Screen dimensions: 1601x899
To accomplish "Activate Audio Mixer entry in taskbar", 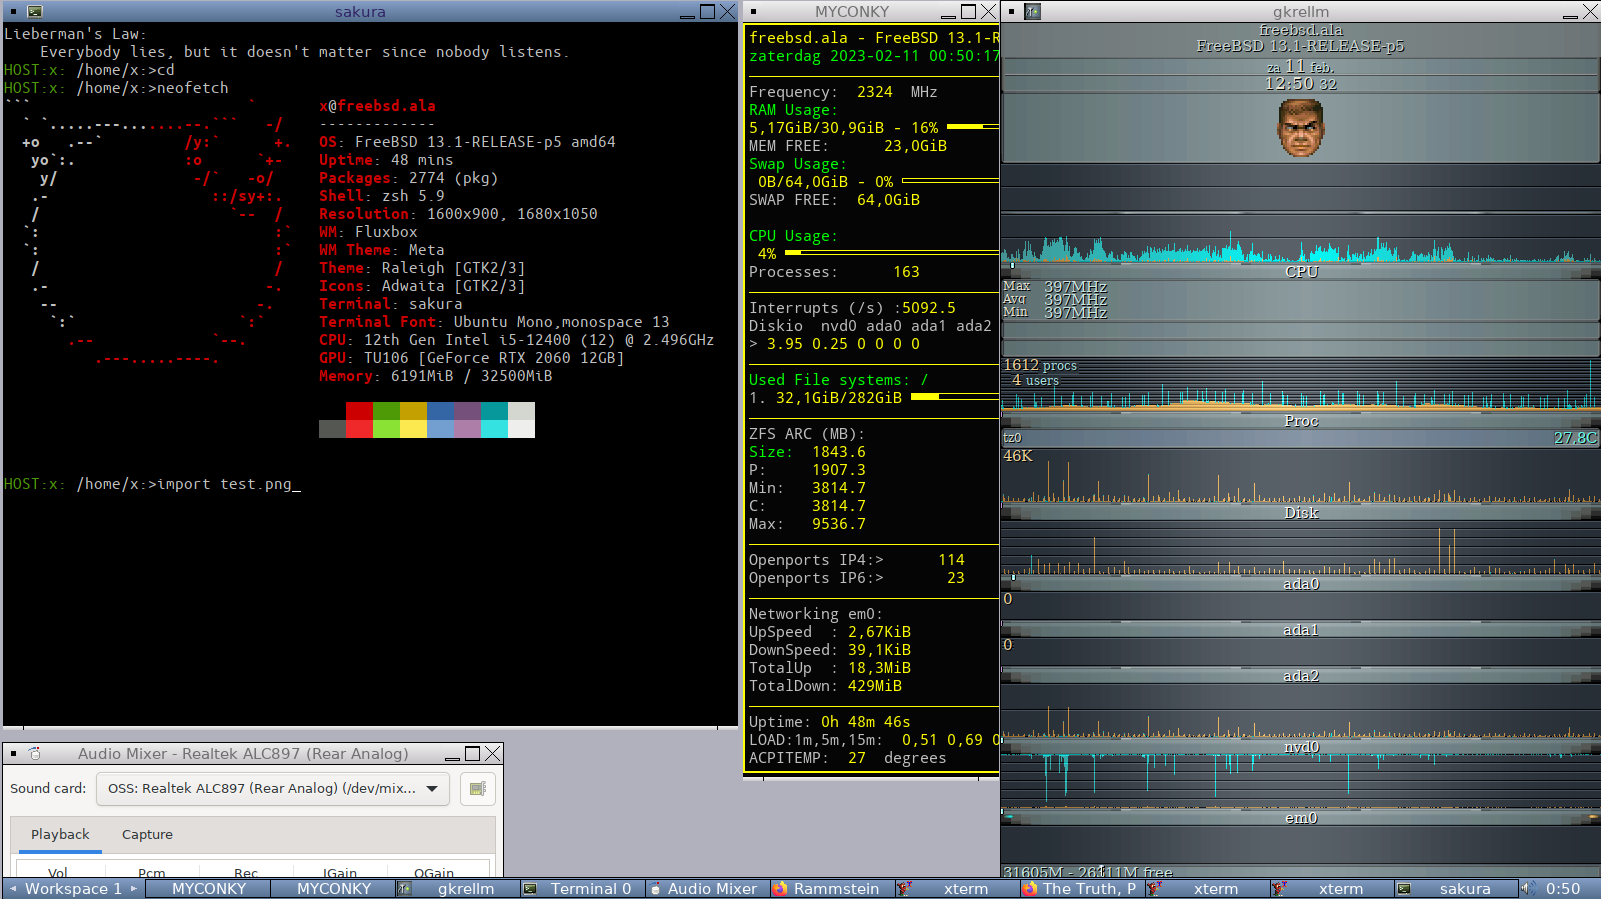I will (x=707, y=888).
